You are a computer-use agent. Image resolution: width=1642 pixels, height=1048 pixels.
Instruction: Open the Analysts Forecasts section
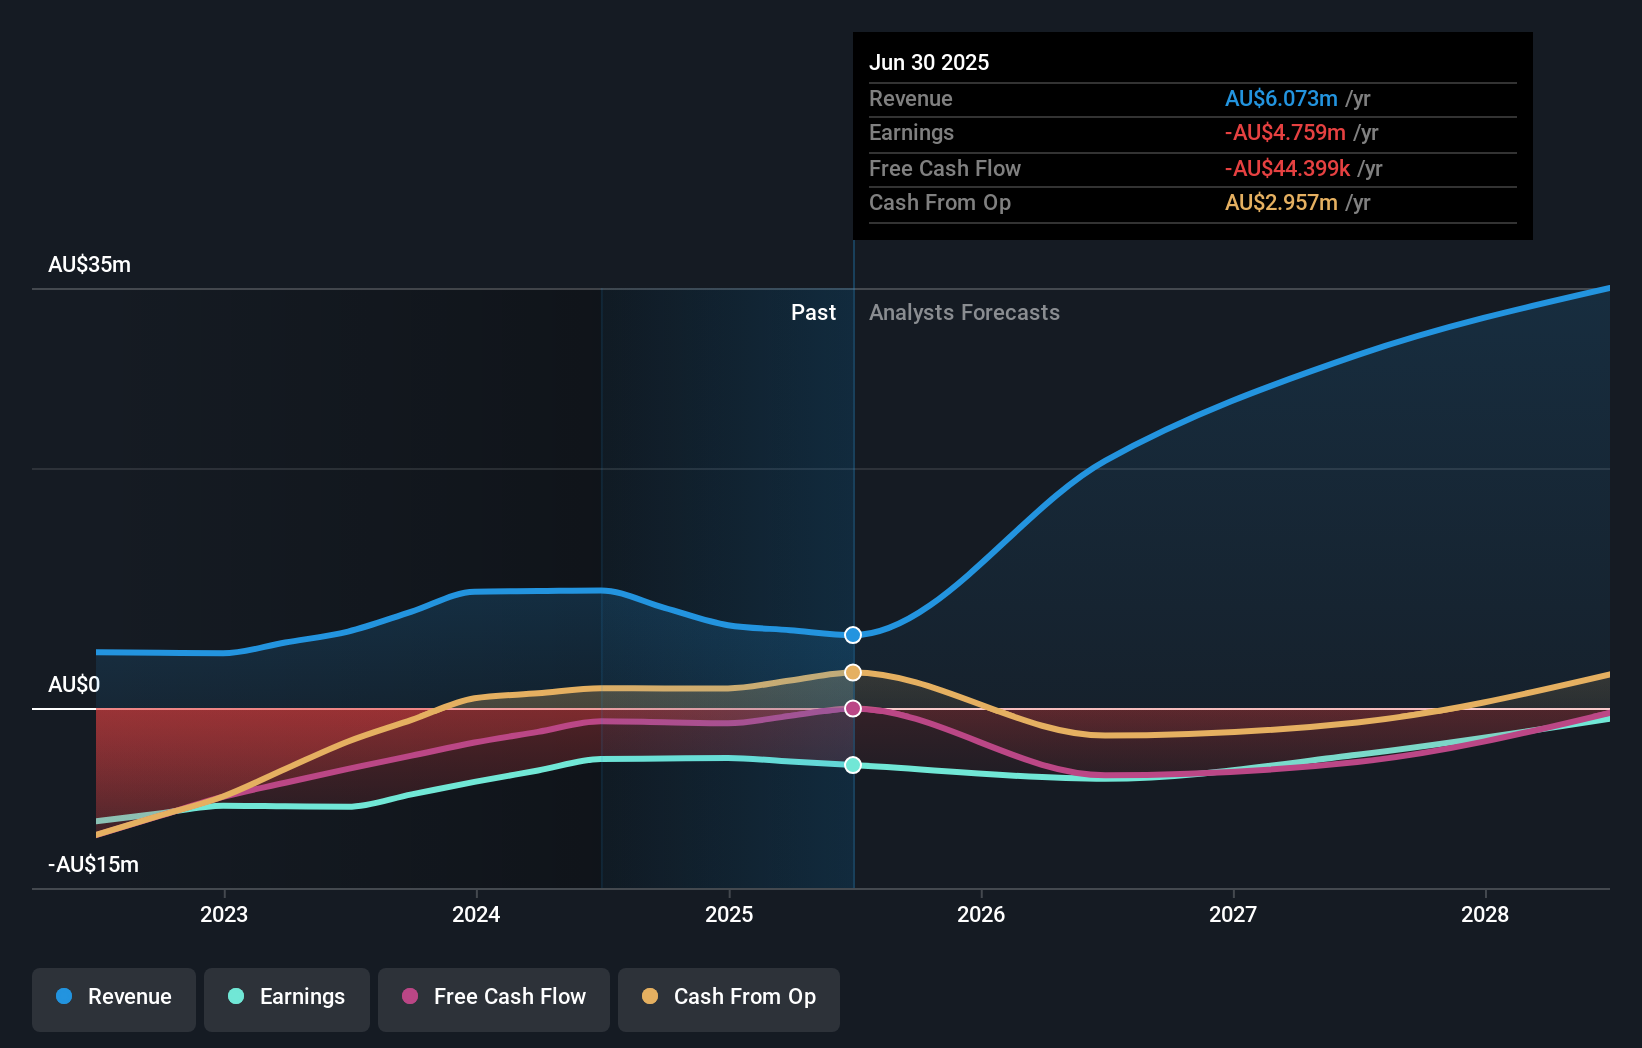[964, 312]
